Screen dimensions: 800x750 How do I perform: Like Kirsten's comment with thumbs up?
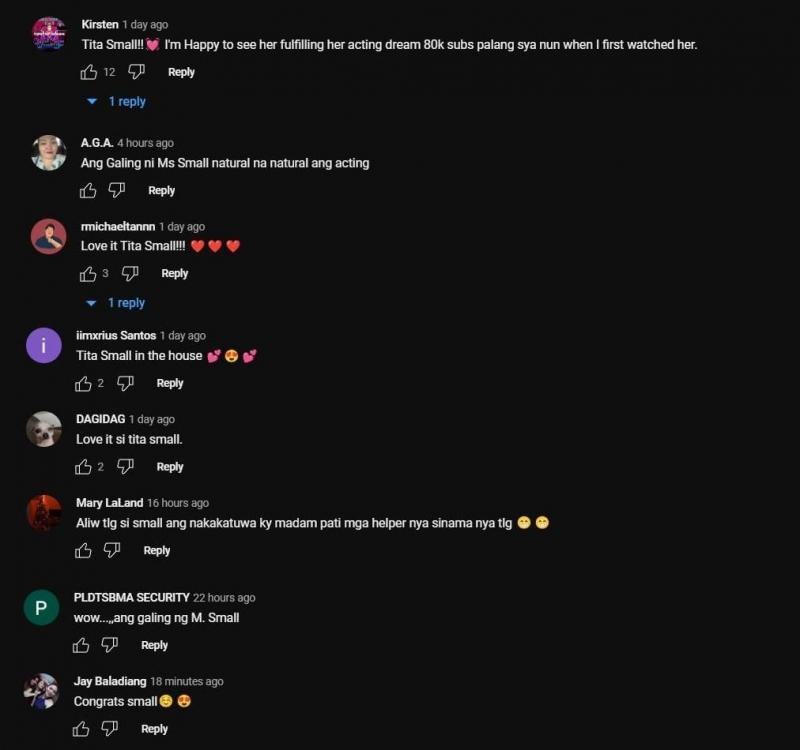[x=89, y=72]
